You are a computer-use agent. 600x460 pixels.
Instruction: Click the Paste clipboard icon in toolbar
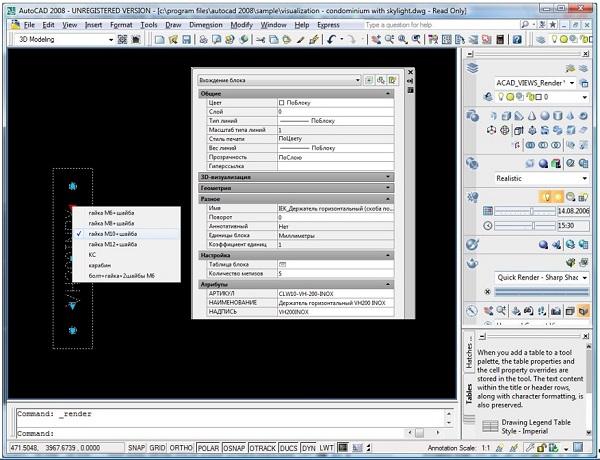pyautogui.click(x=287, y=39)
